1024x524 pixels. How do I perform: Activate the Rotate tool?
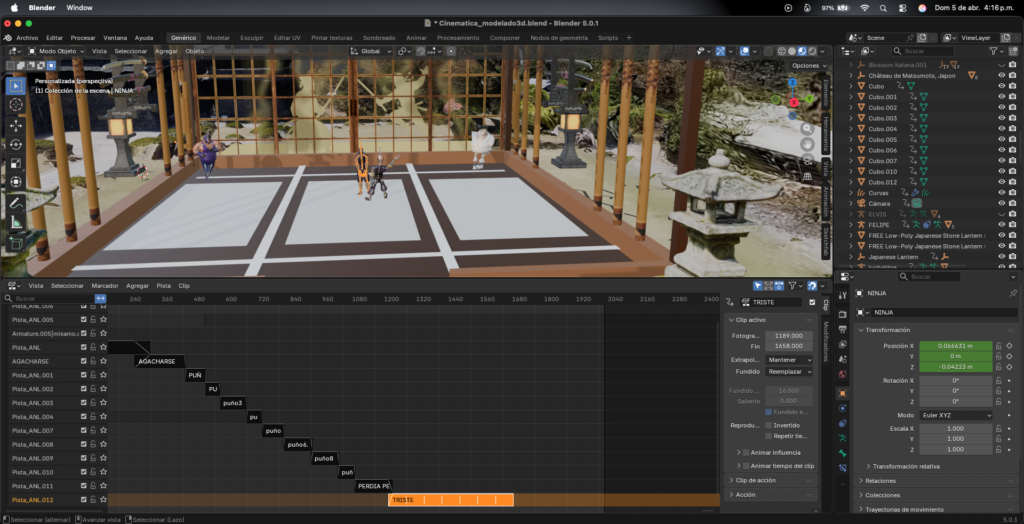(x=16, y=145)
